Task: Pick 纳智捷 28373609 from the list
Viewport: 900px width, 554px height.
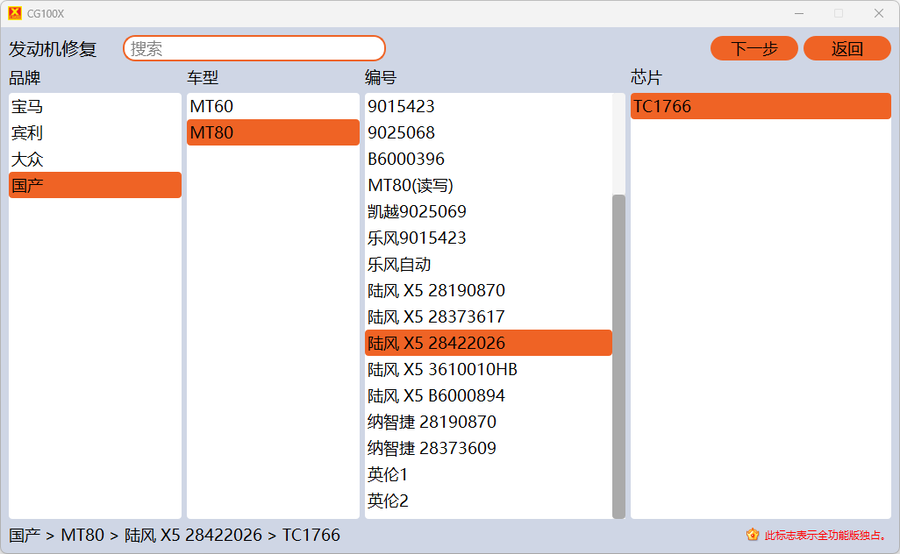Action: point(488,448)
